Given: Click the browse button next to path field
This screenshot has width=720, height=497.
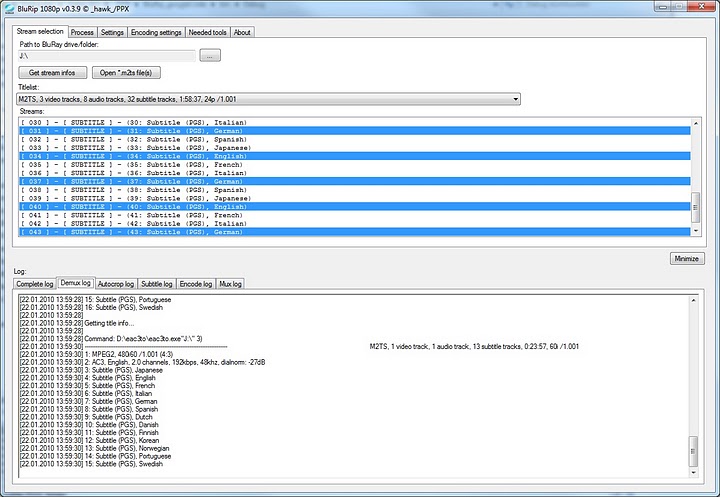Looking at the screenshot, I should (208, 56).
